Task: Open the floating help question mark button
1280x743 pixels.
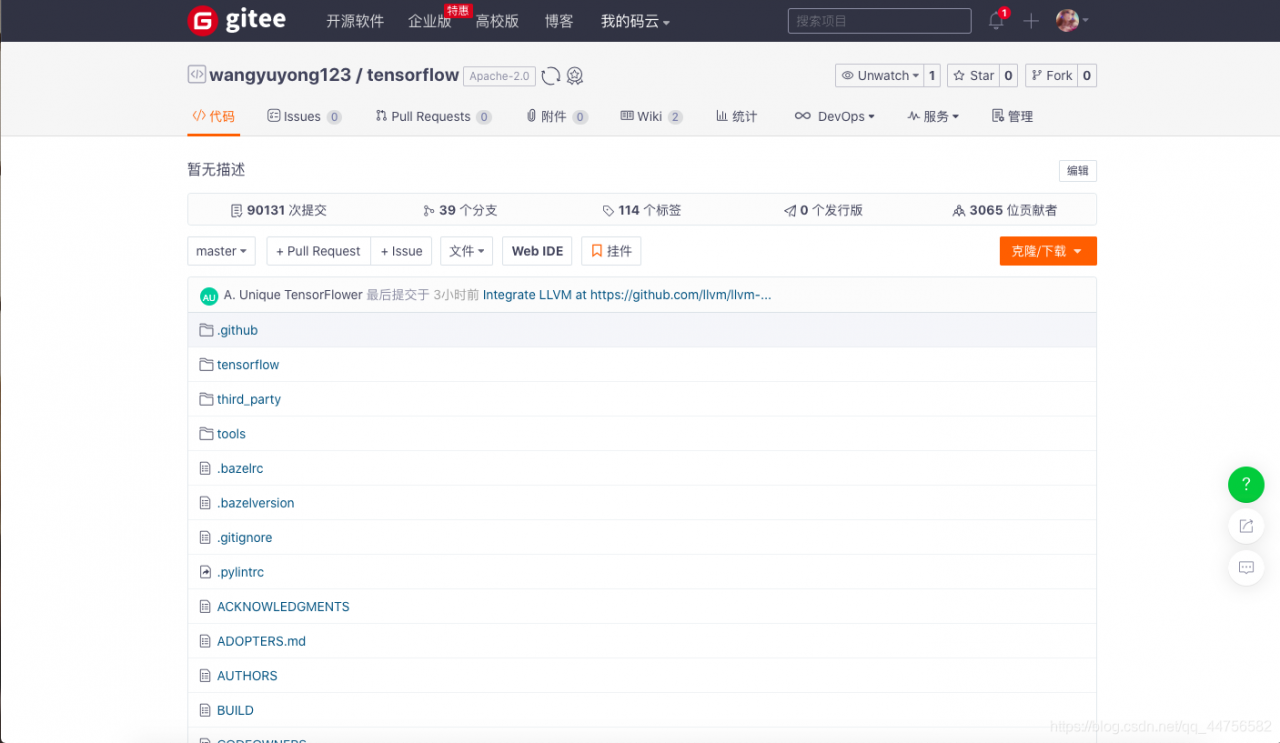Action: tap(1245, 484)
